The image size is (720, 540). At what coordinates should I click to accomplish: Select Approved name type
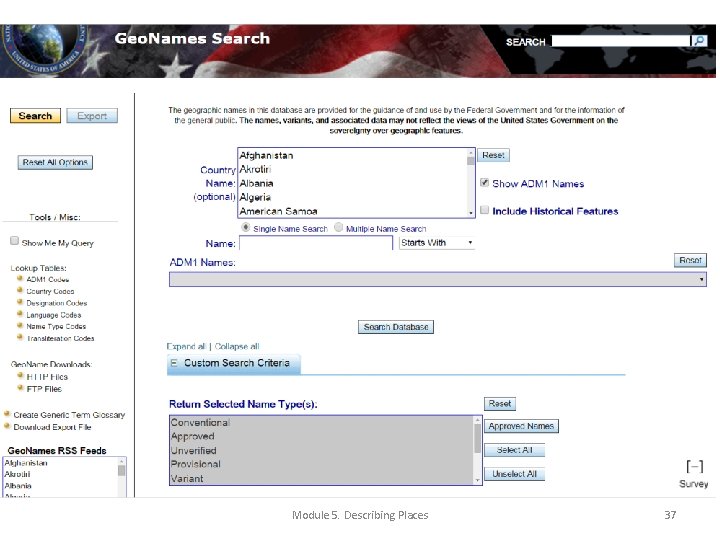(321, 436)
